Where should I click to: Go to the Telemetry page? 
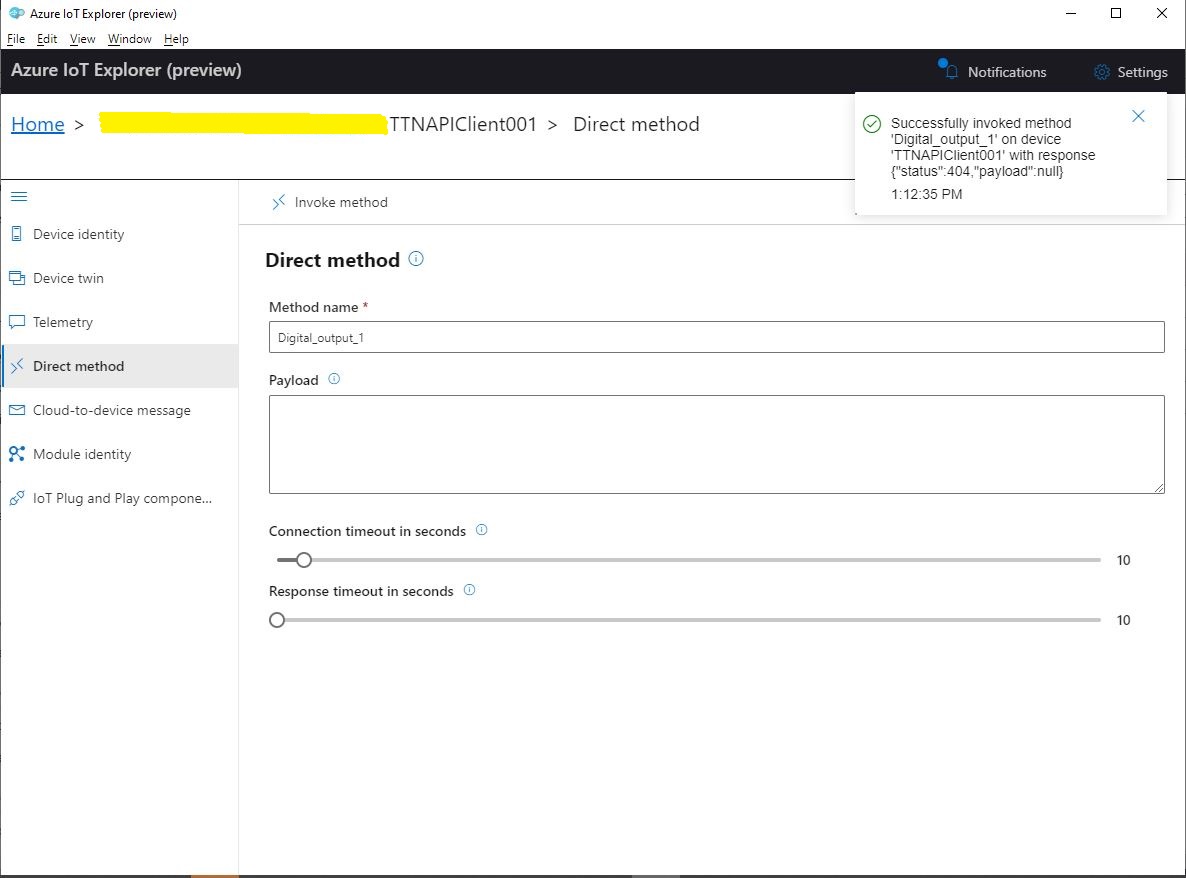click(62, 322)
